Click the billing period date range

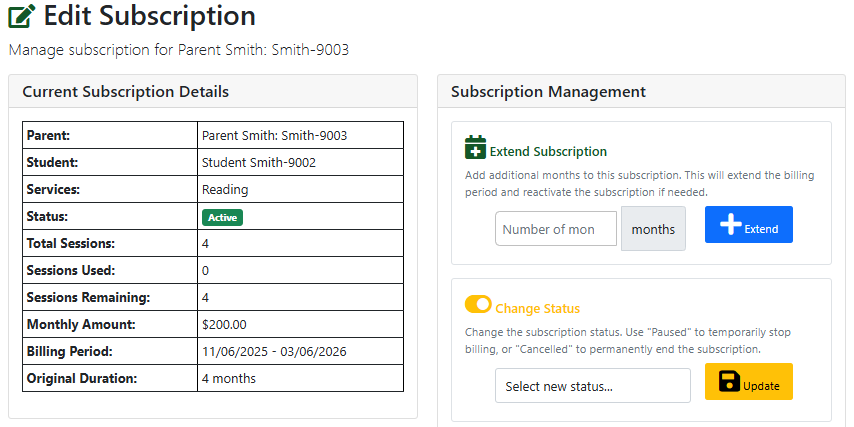tap(271, 351)
